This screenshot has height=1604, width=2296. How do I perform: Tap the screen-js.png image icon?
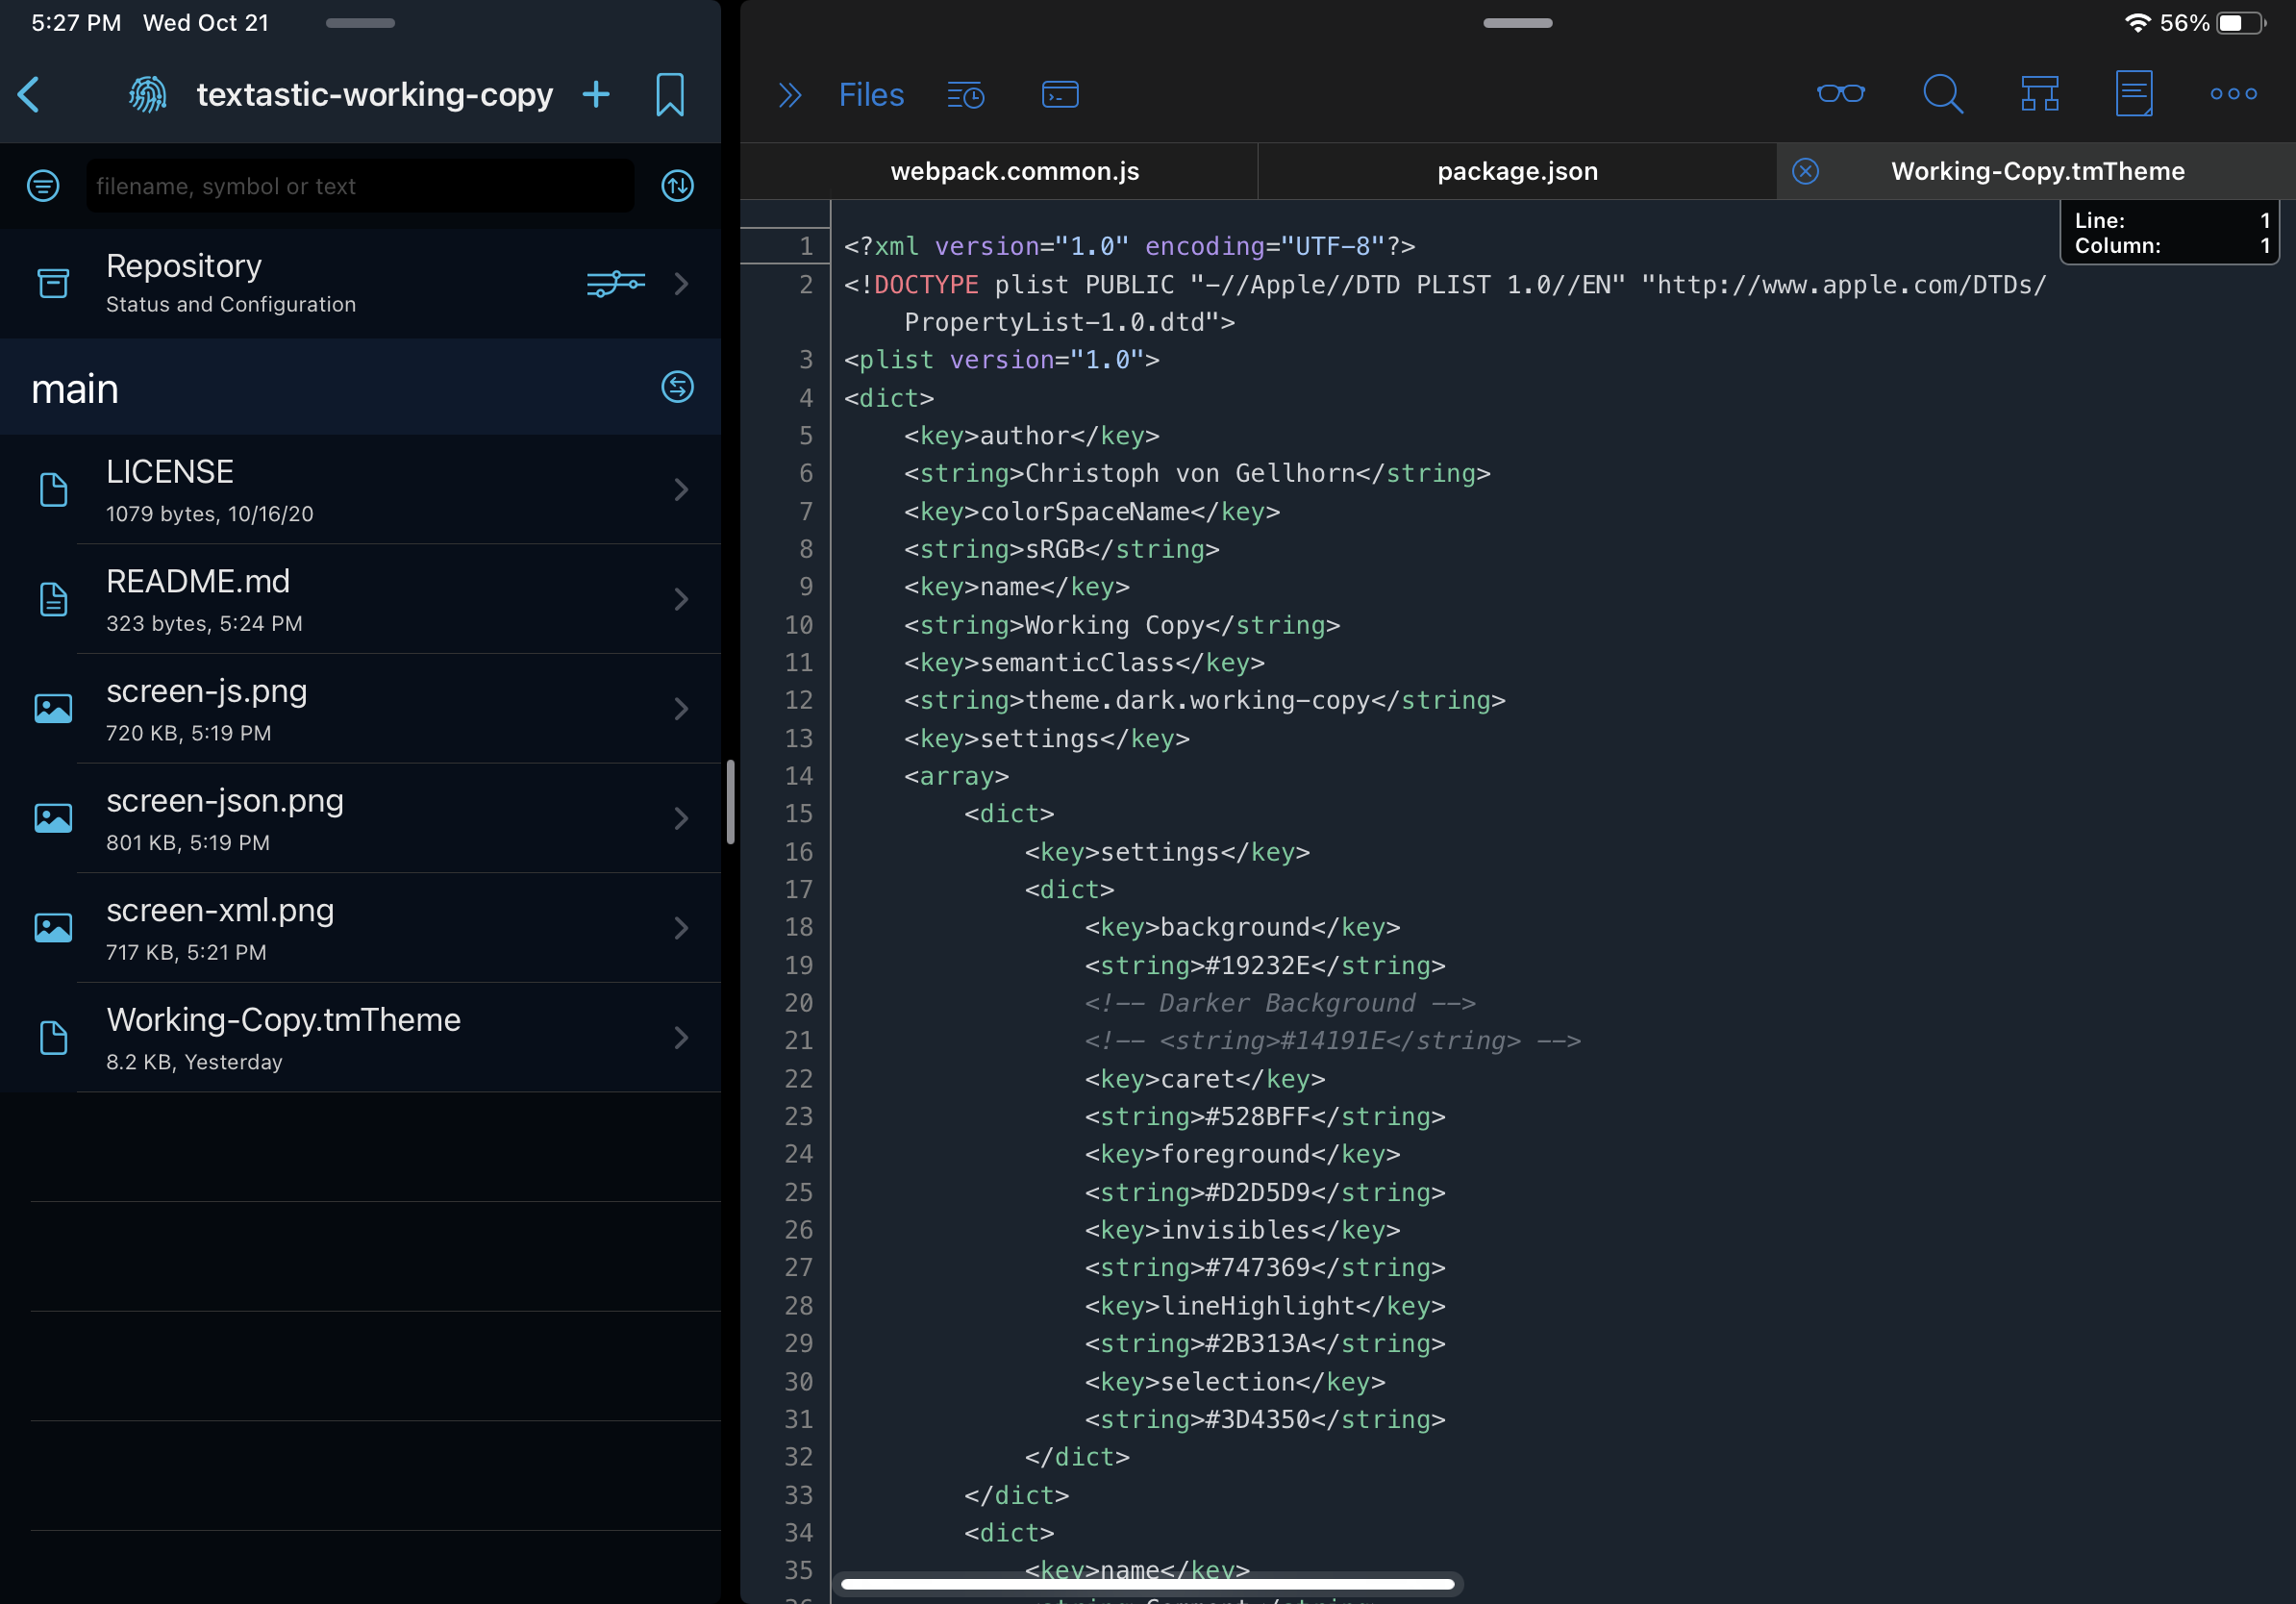[53, 709]
